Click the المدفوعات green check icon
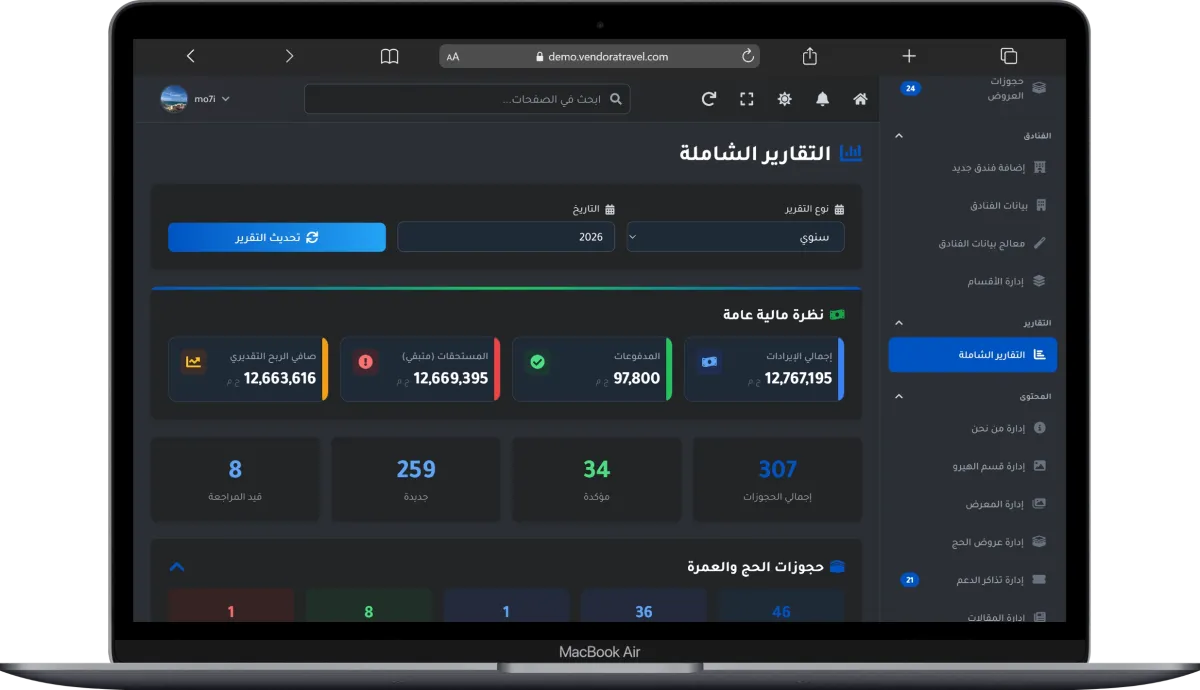This screenshot has height=690, width=1200. click(537, 362)
